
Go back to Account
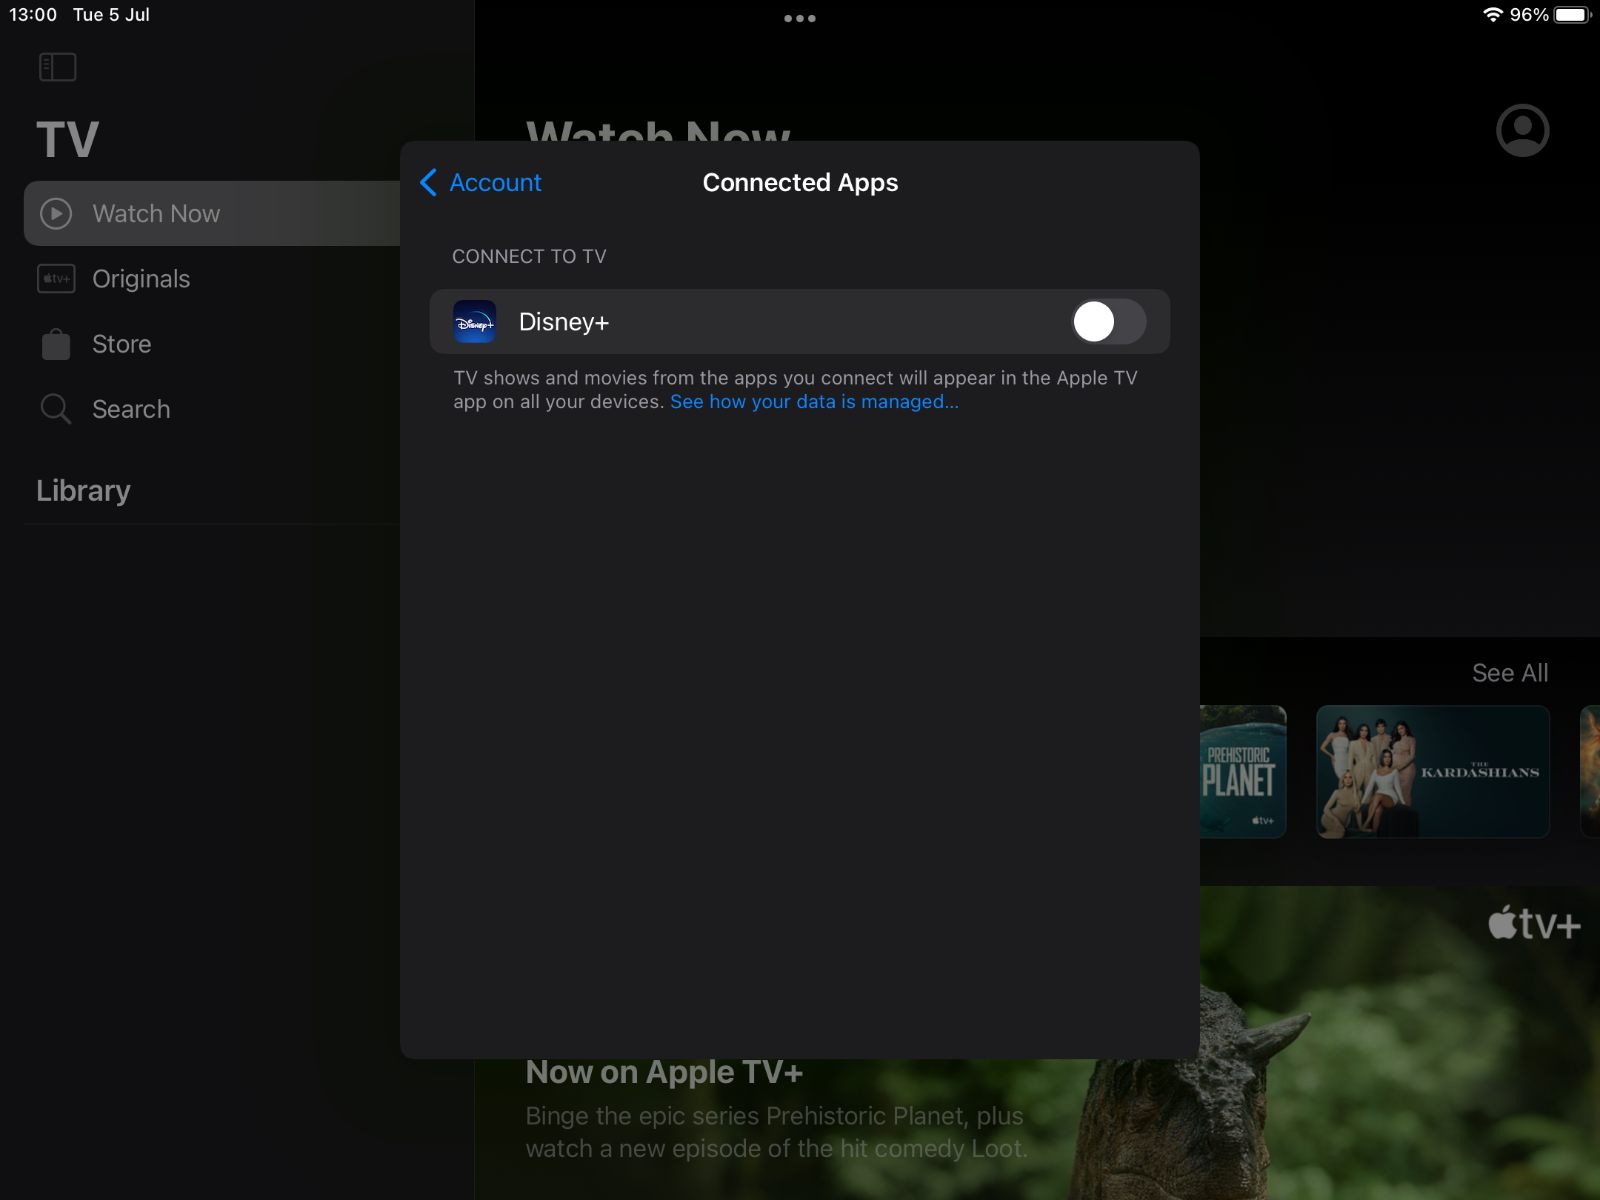pyautogui.click(x=481, y=183)
